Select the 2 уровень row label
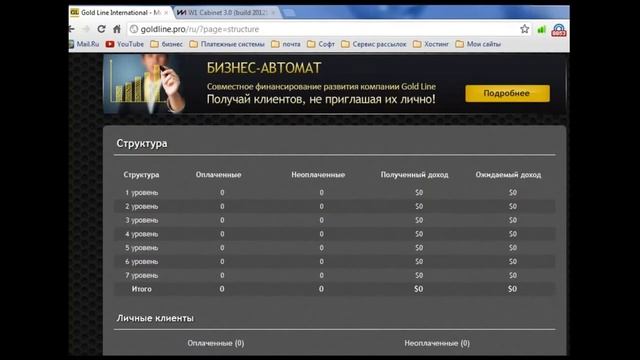This screenshot has height=360, width=640. [142, 207]
